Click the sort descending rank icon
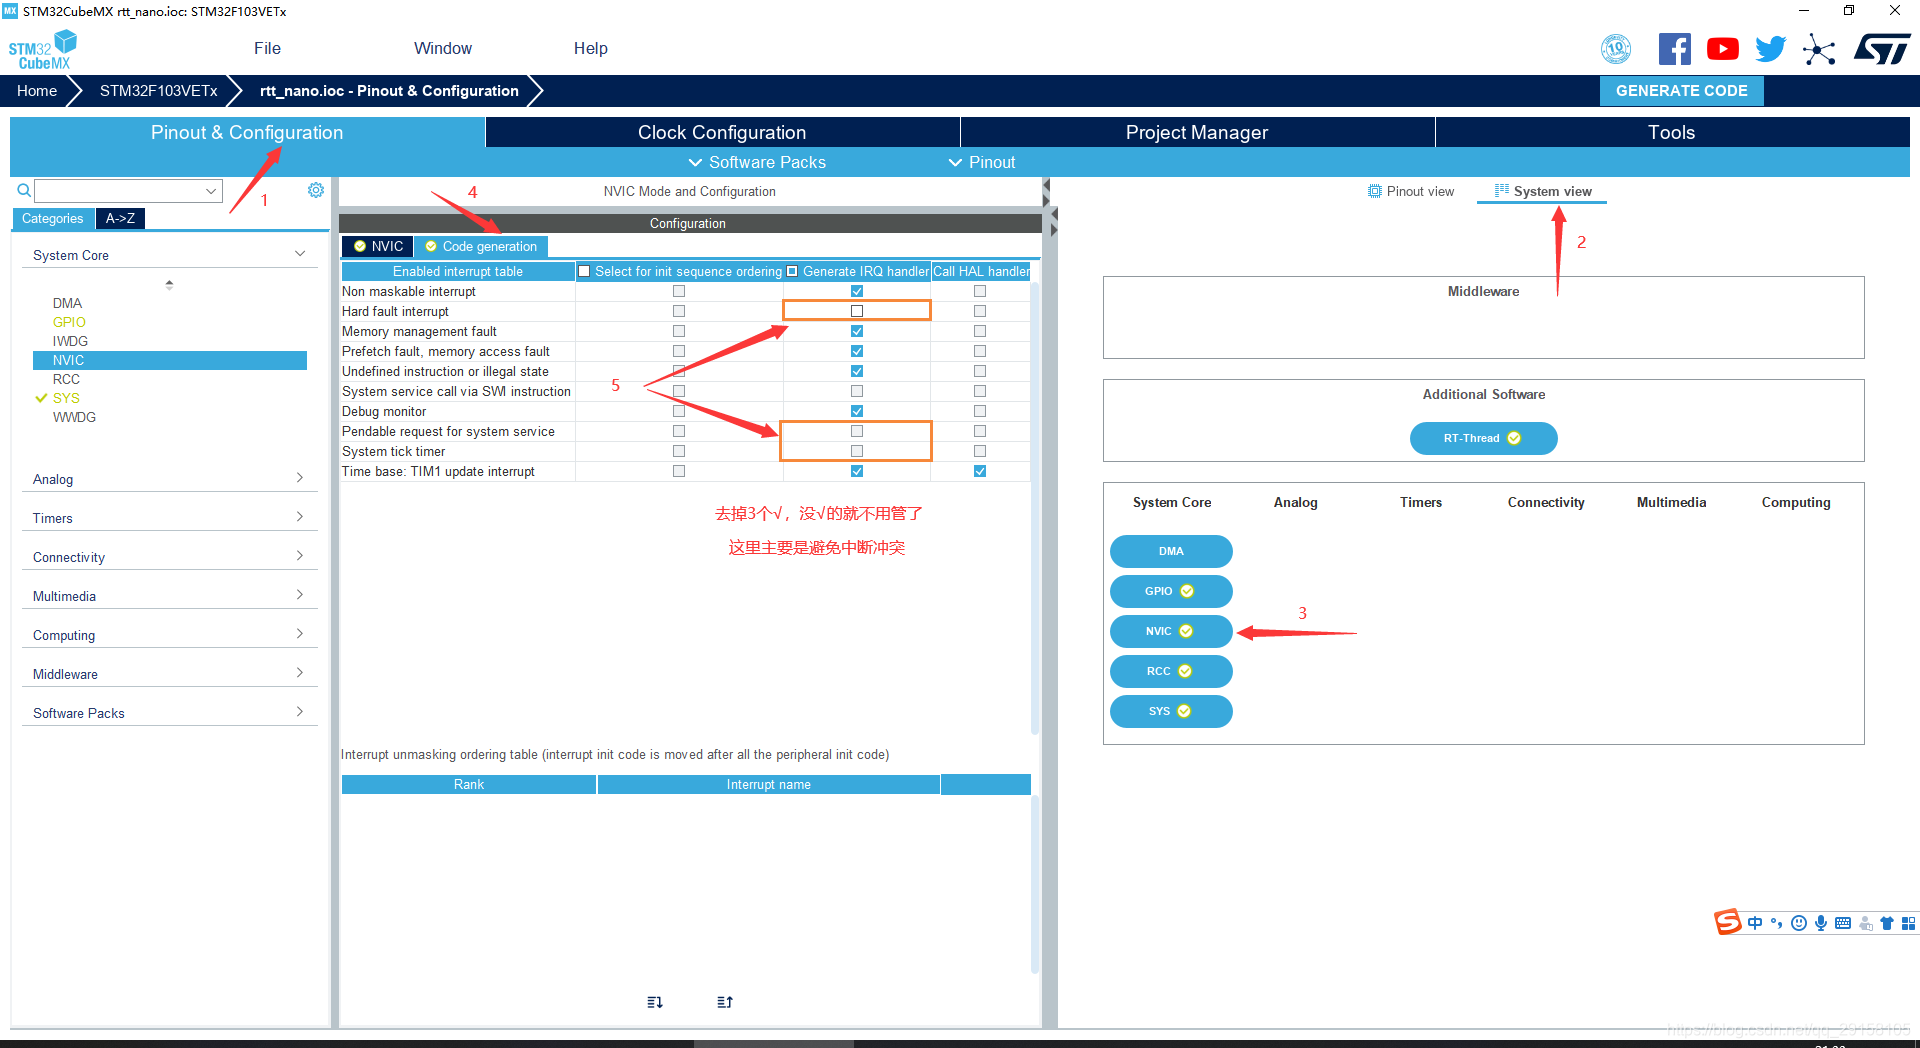The image size is (1920, 1048). [655, 1002]
